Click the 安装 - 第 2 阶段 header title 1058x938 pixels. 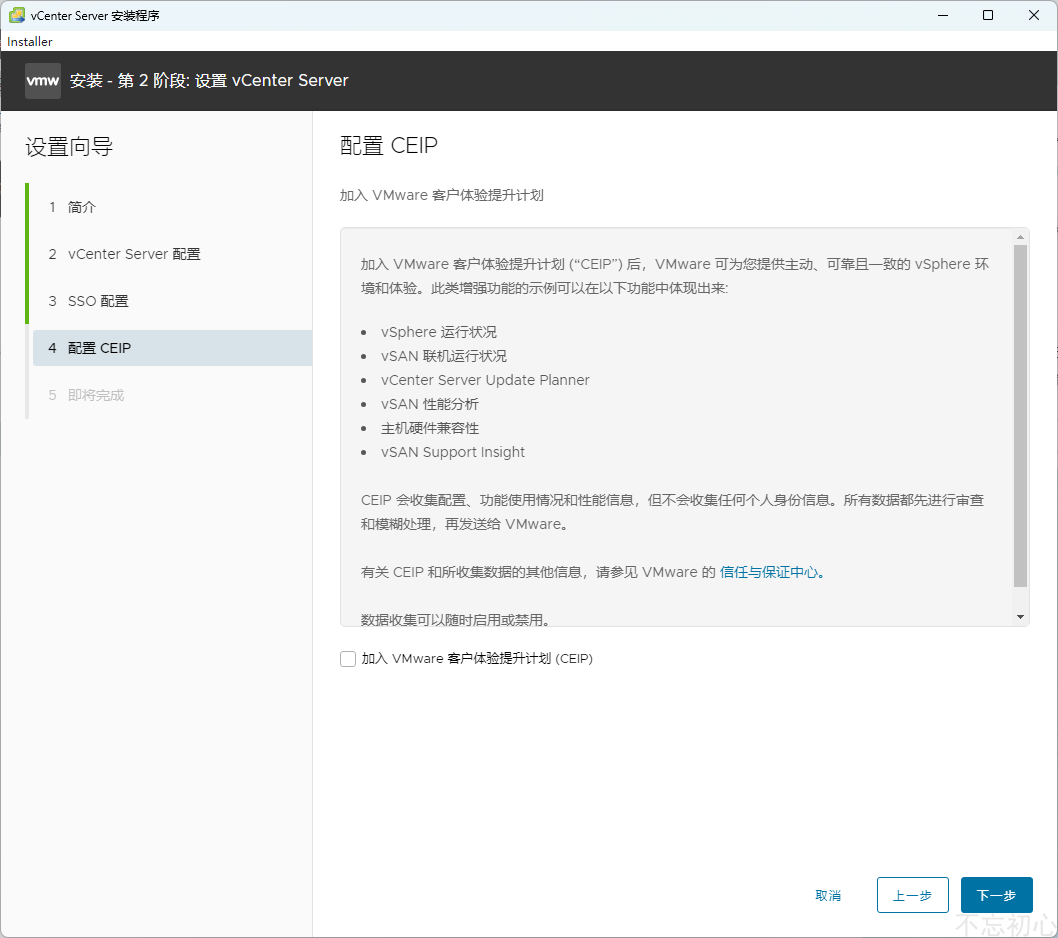[x=209, y=81]
